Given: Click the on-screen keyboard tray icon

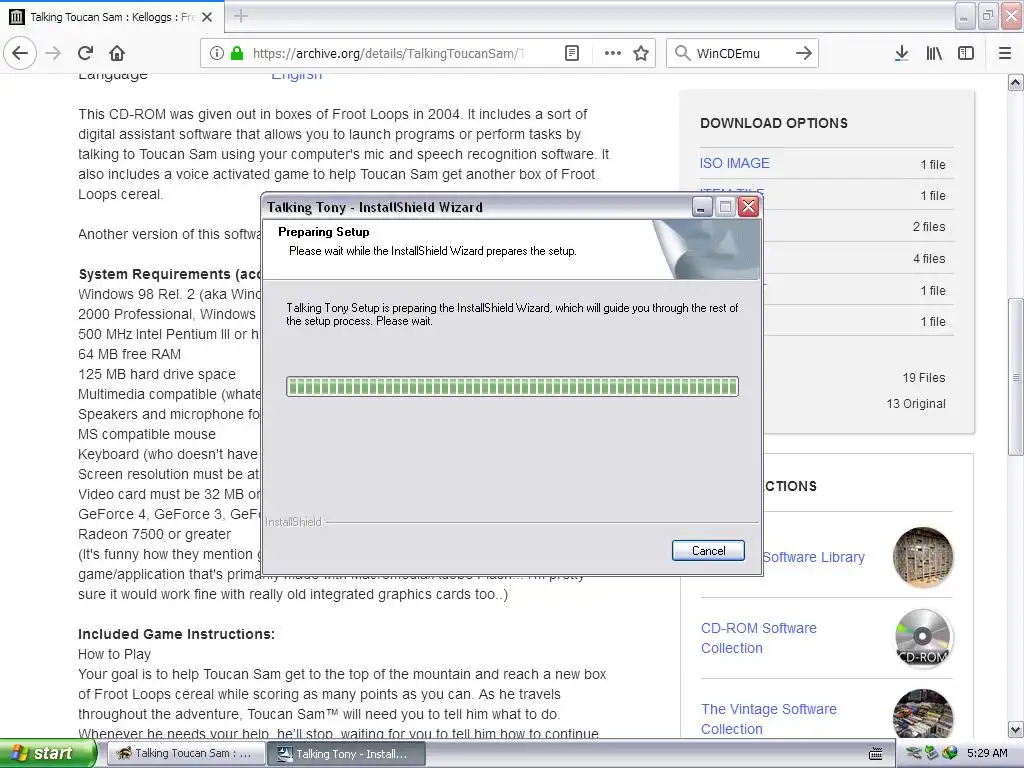Looking at the screenshot, I should [876, 754].
